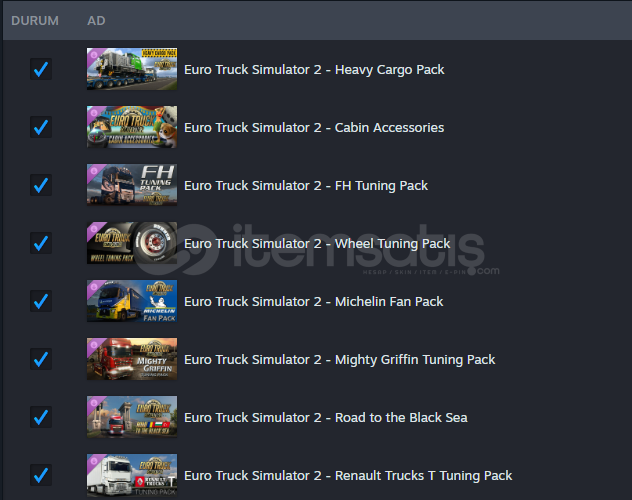The height and width of the screenshot is (500, 632).
Task: Disable the FH Tuning Pack checkbox
Action: click(x=41, y=185)
